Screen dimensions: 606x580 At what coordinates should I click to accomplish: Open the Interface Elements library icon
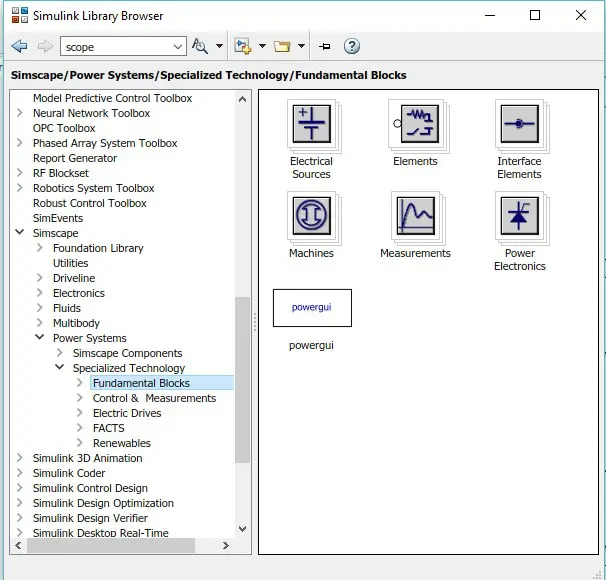pos(519,126)
